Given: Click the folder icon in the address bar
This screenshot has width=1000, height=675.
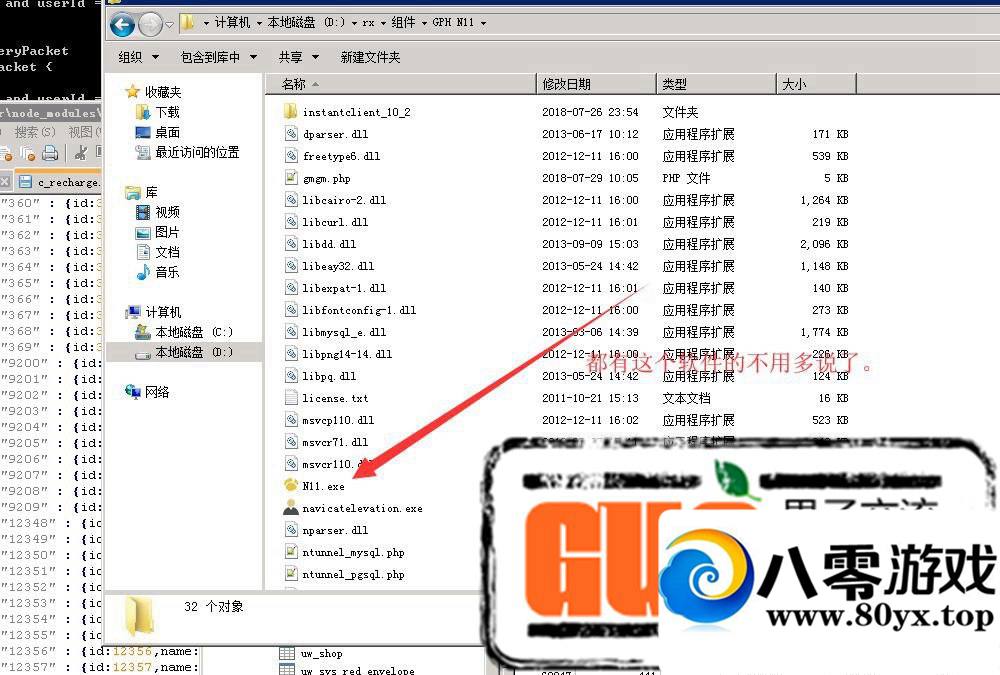Looking at the screenshot, I should pos(188,23).
